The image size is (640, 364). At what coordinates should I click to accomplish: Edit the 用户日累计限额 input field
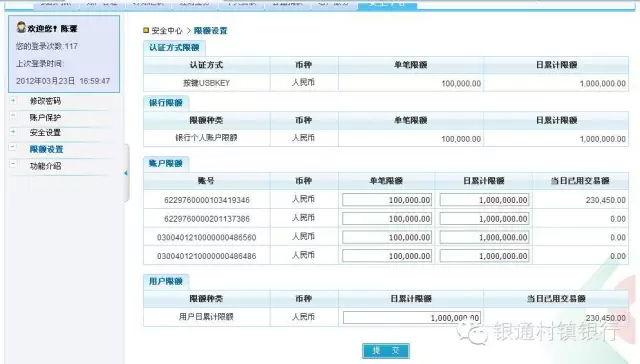[412, 317]
